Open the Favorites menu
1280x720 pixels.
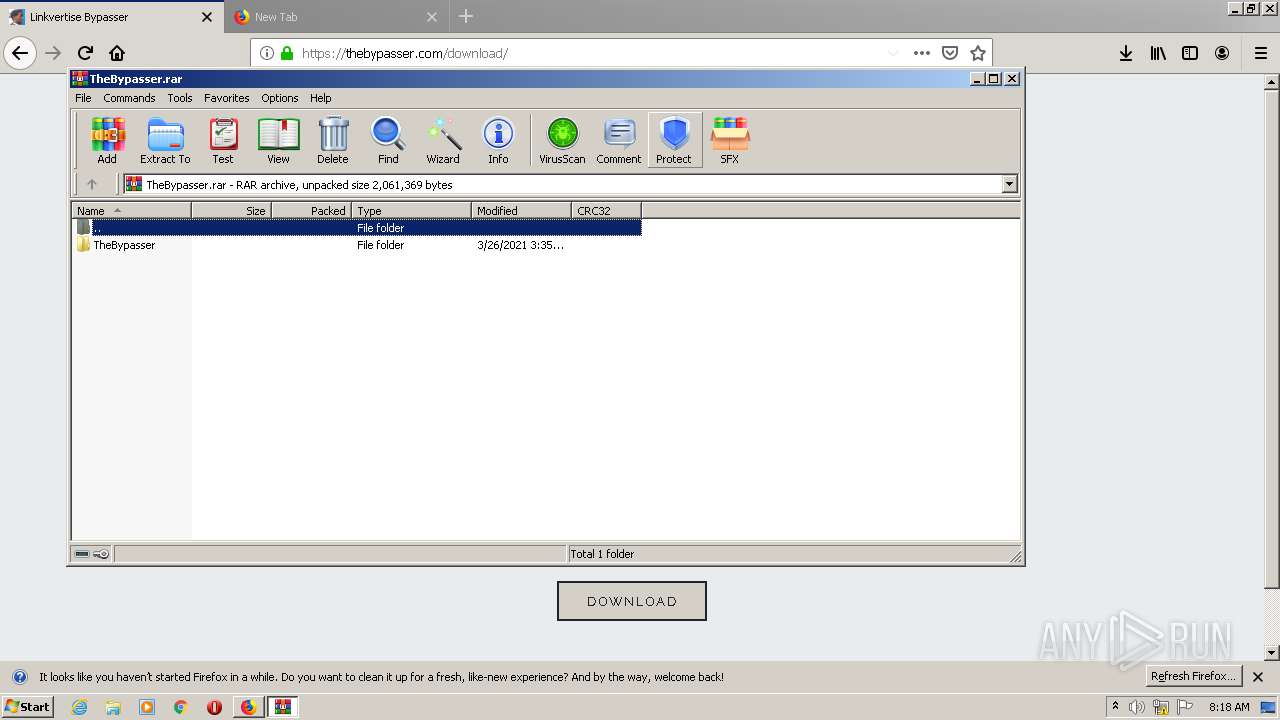click(x=227, y=98)
